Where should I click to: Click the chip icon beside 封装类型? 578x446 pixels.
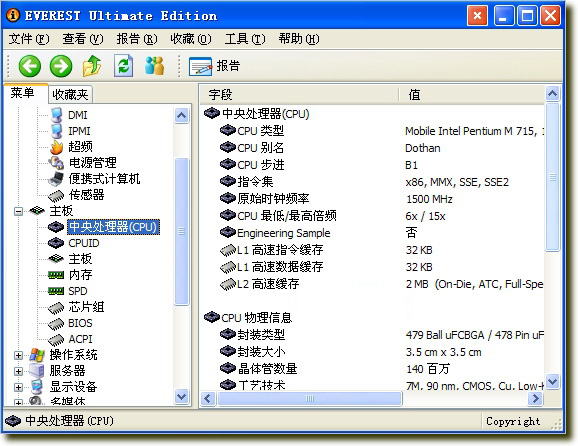[228, 334]
